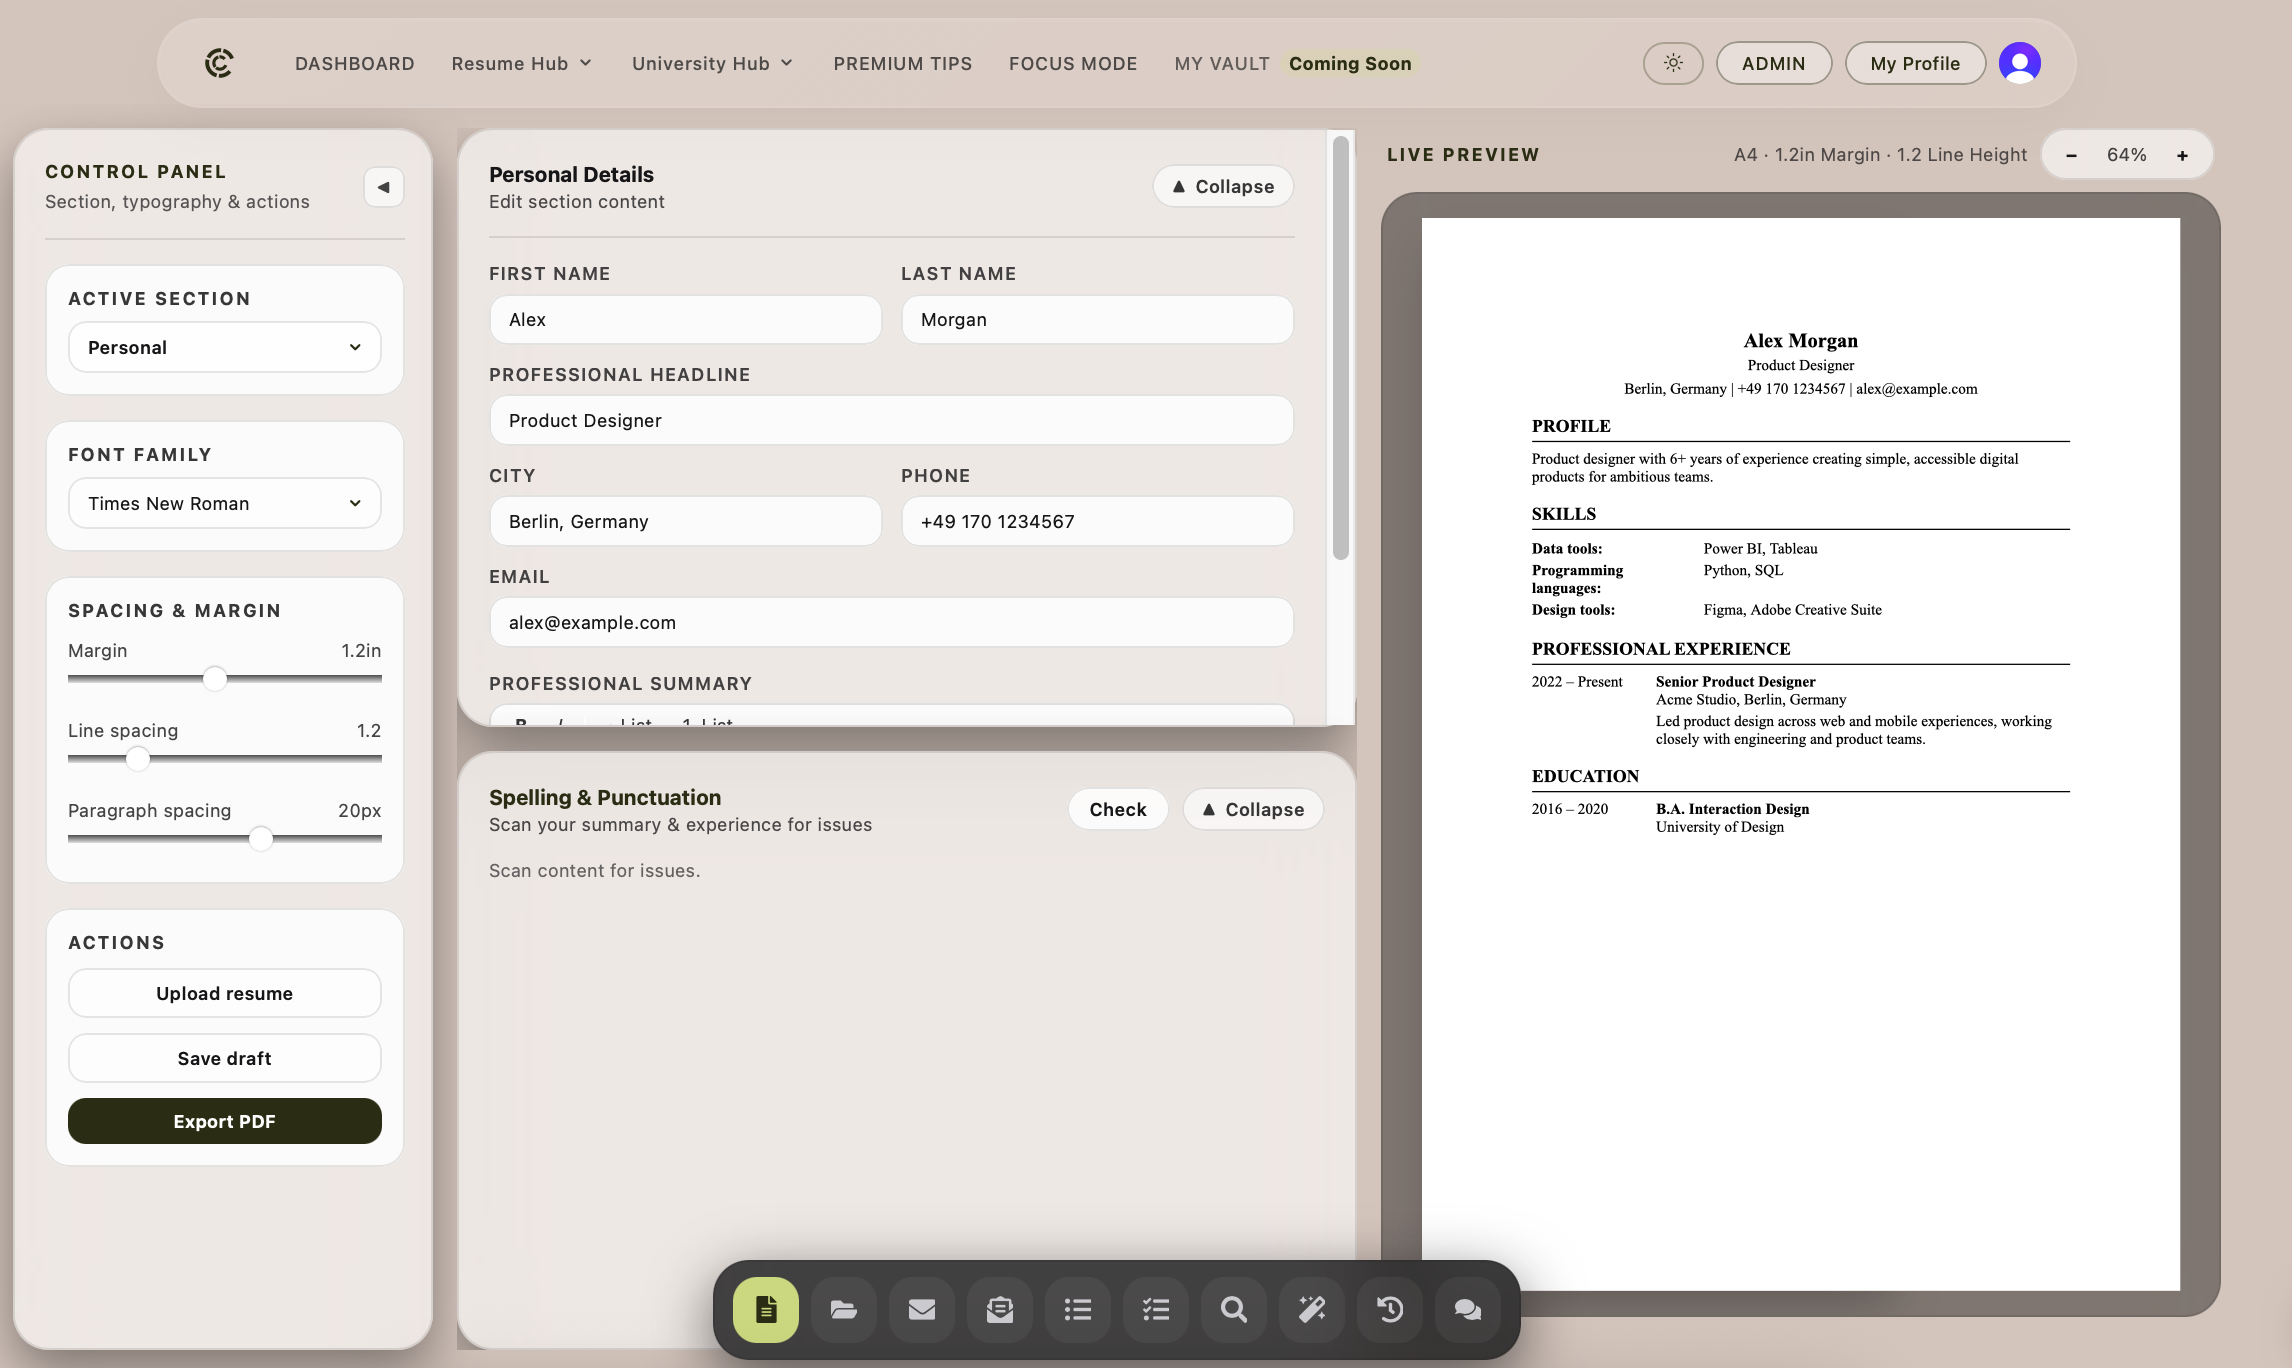Run the spelling Check
Image resolution: width=2292 pixels, height=1368 pixels.
tap(1118, 809)
